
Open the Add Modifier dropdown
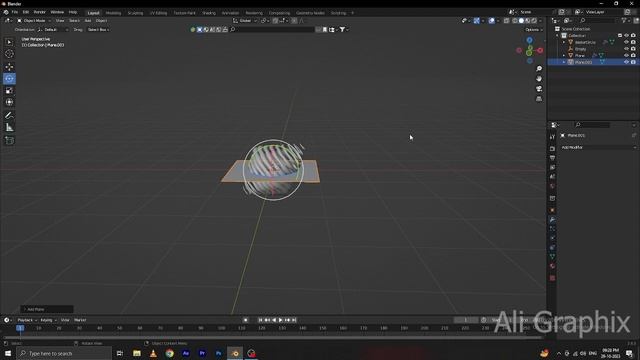pos(599,147)
